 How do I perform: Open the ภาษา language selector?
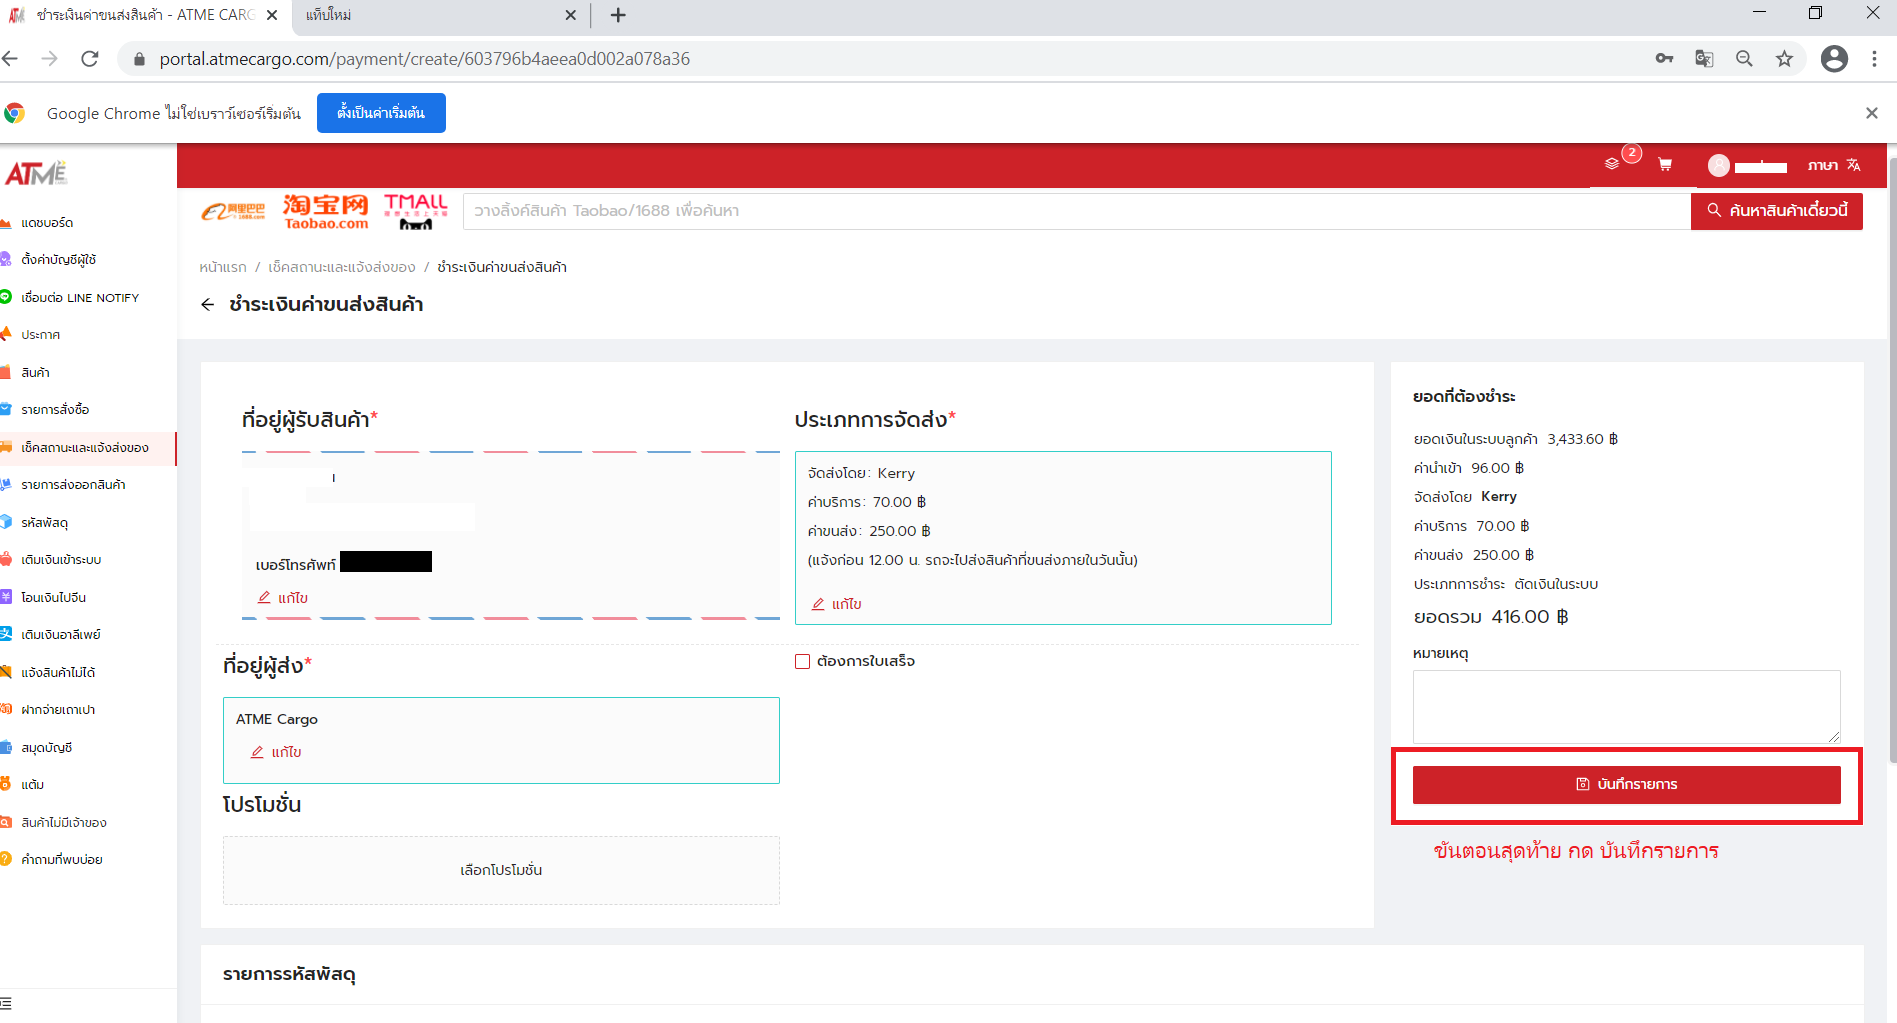(x=1833, y=165)
